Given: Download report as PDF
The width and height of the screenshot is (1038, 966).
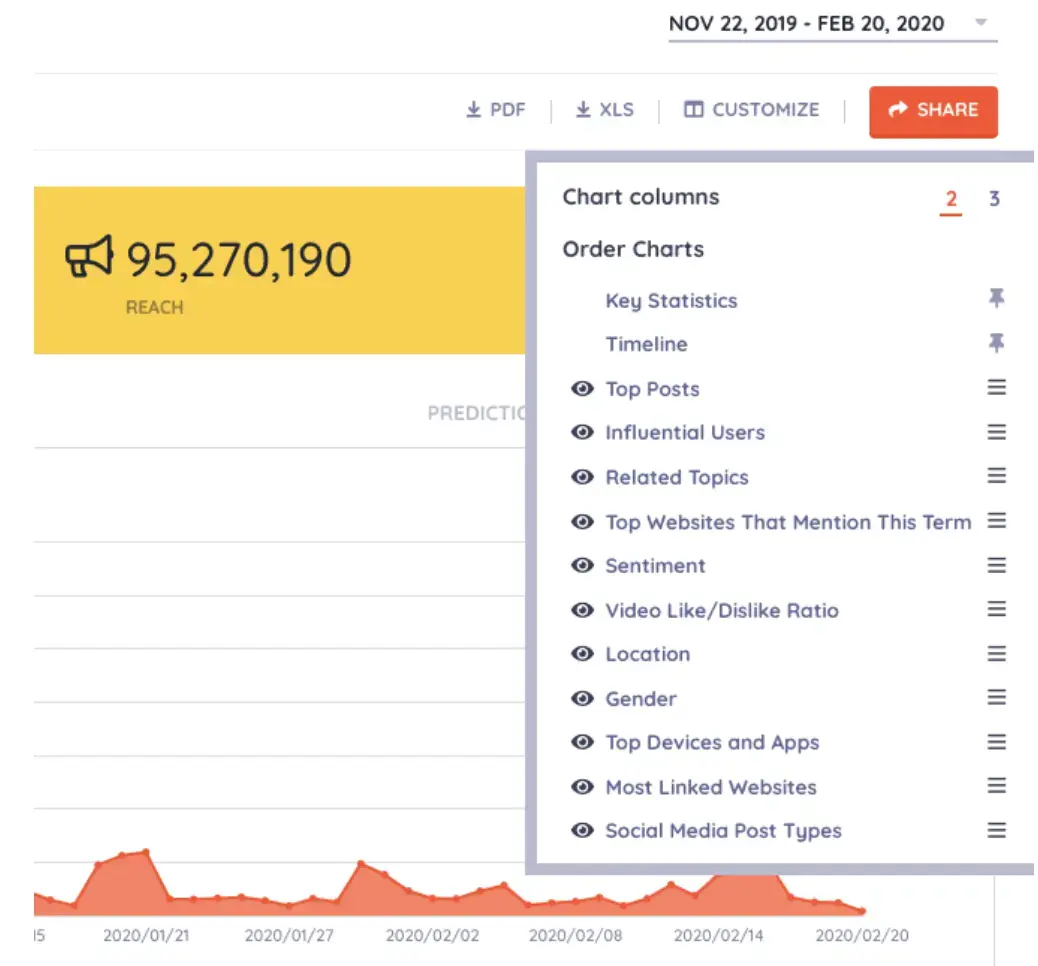Looking at the screenshot, I should click(x=496, y=110).
